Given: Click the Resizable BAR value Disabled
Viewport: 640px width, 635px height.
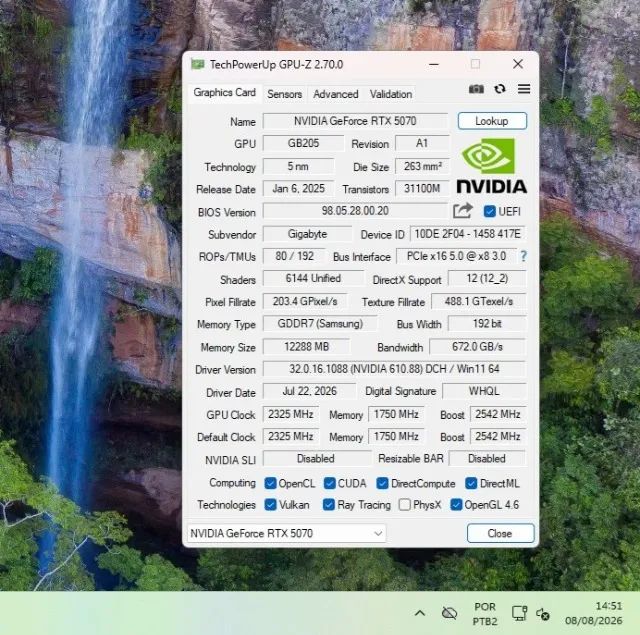Looking at the screenshot, I should pos(487,458).
